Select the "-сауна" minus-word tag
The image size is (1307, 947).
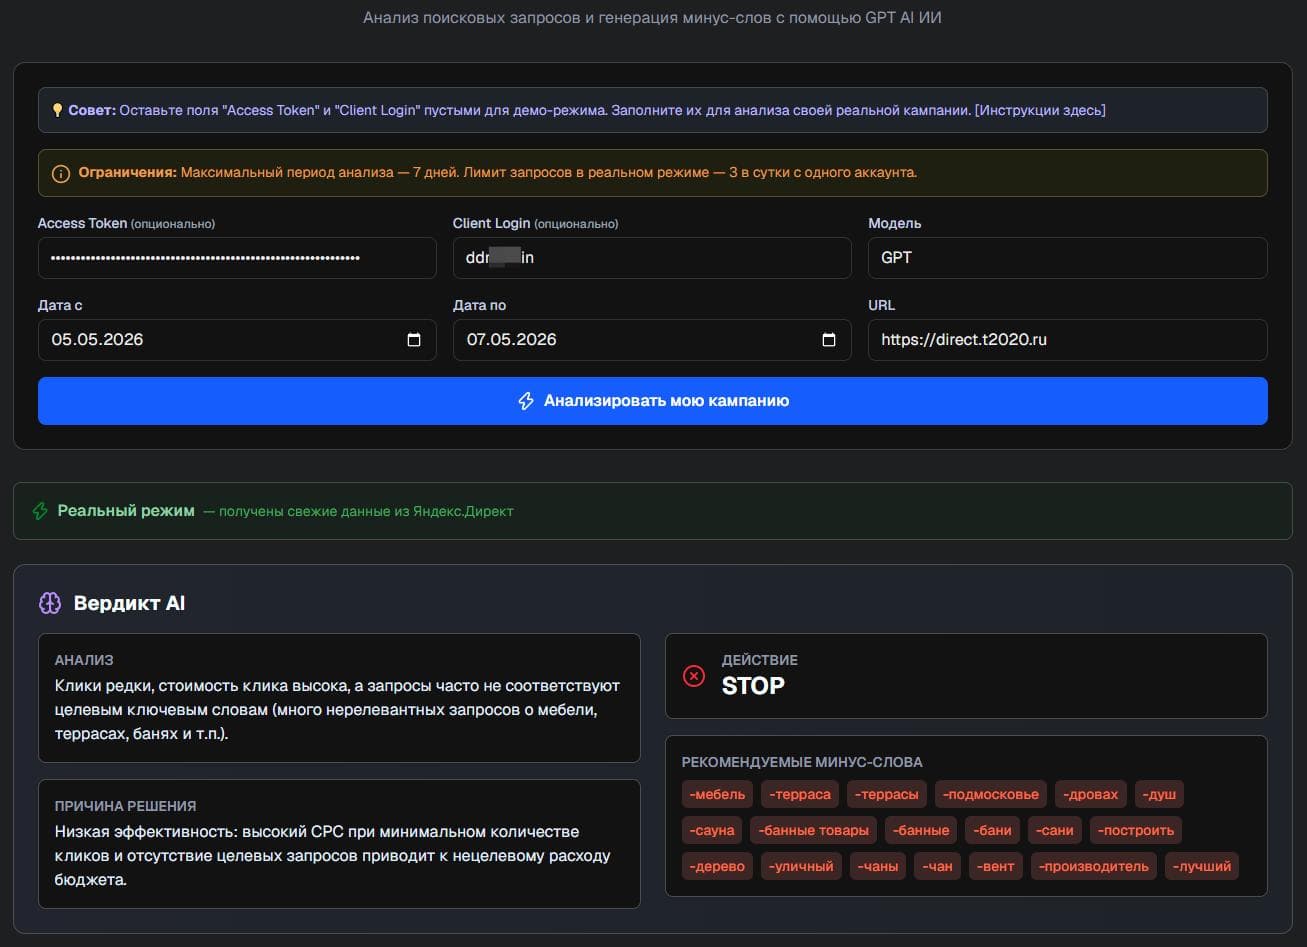tap(712, 830)
